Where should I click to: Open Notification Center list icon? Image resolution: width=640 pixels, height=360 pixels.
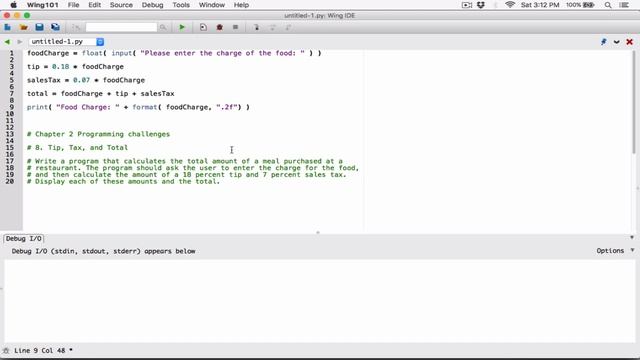(624, 5)
